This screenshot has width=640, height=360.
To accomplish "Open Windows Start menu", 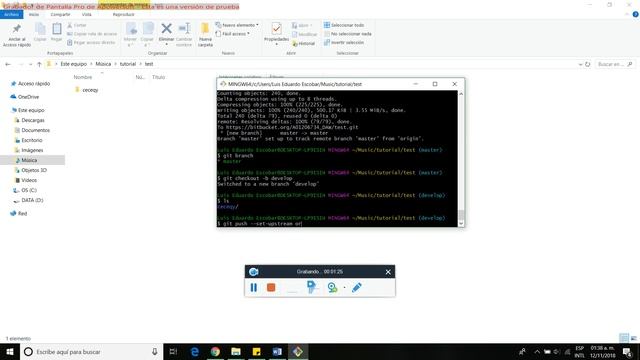I will 10,351.
